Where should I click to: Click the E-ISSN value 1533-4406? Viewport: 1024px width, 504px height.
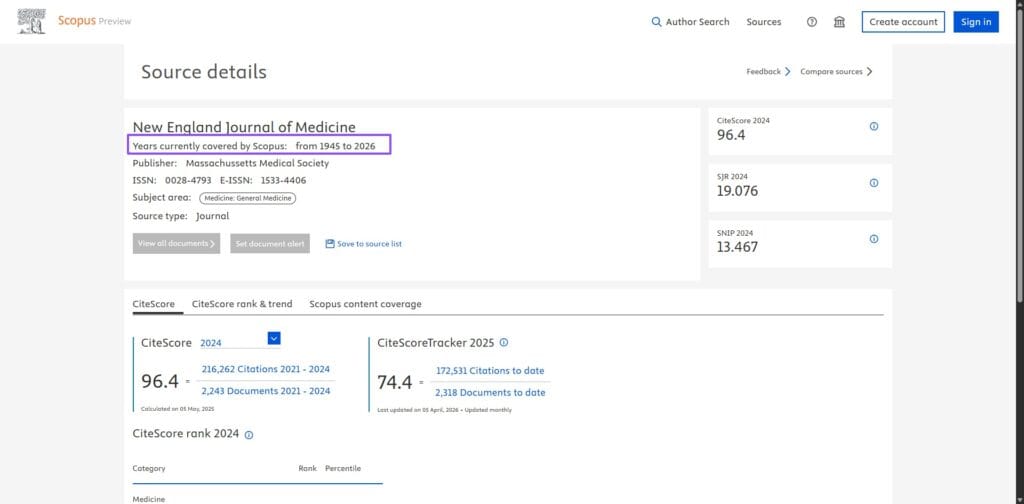pyautogui.click(x=283, y=180)
